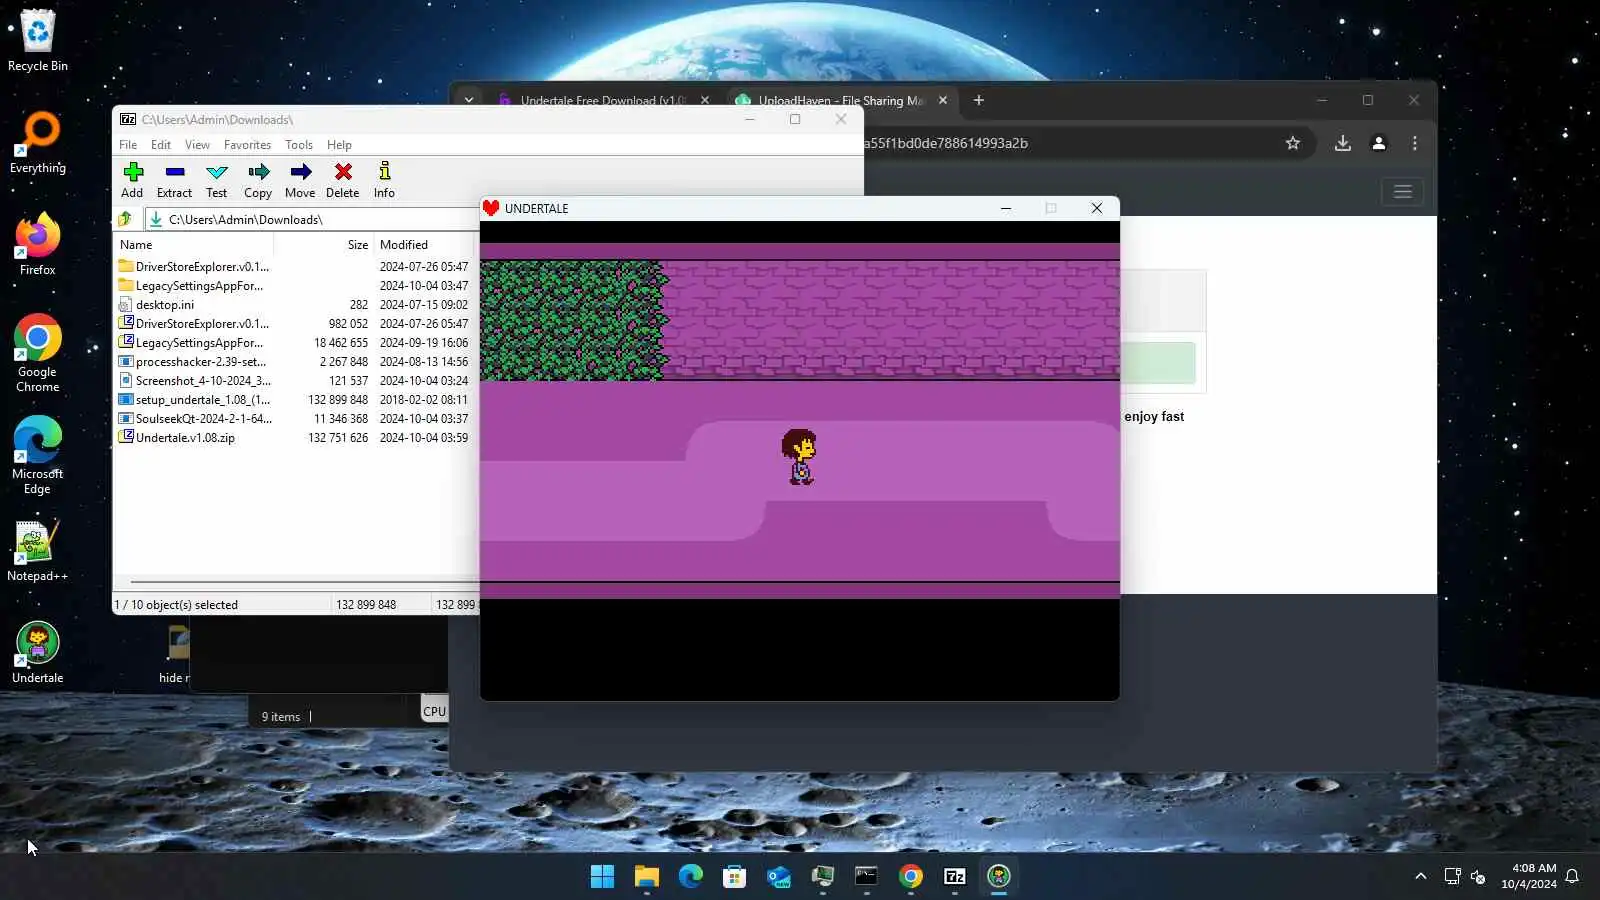Open Chrome three-dot menu
Image resolution: width=1600 pixels, height=900 pixels.
[x=1415, y=143]
